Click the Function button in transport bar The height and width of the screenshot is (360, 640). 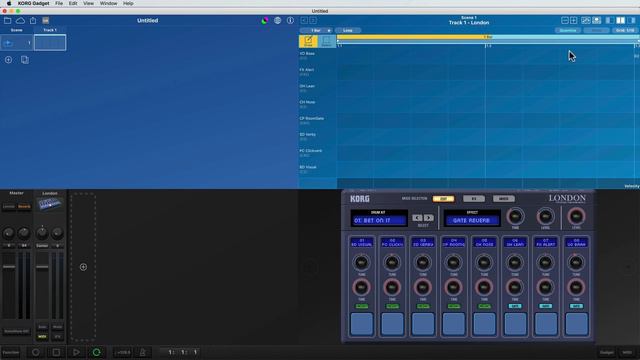(11, 352)
